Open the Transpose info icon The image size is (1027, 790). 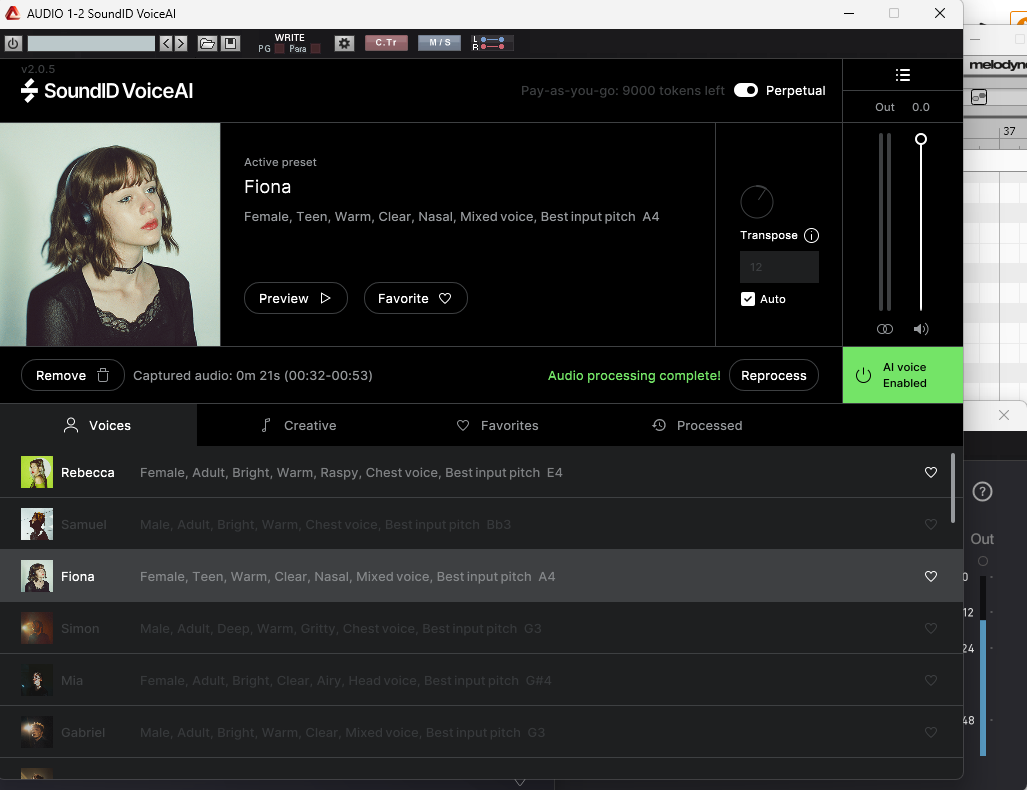pyautogui.click(x=811, y=235)
